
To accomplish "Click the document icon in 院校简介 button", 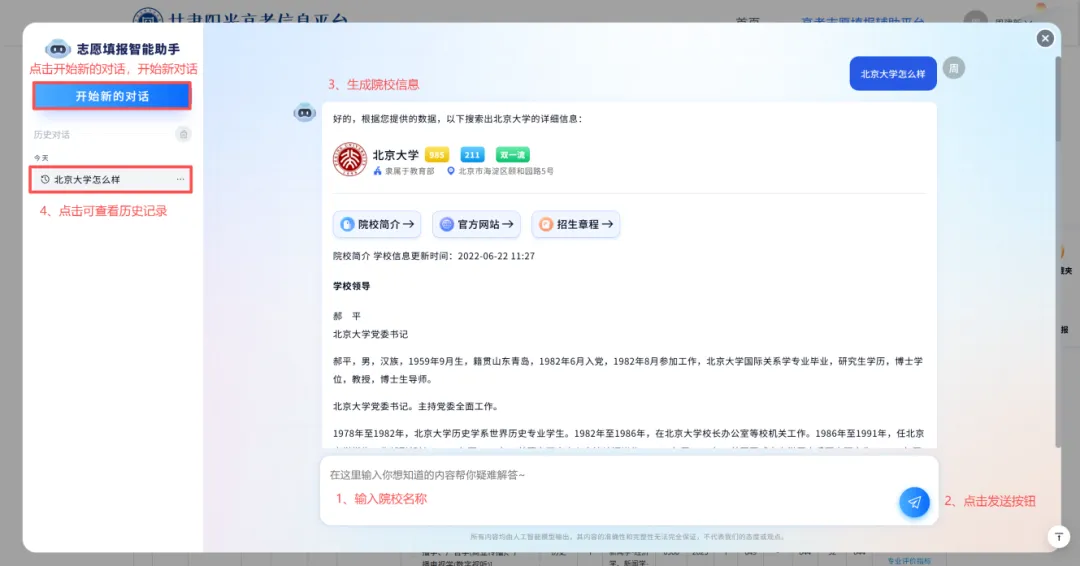I will tap(347, 224).
